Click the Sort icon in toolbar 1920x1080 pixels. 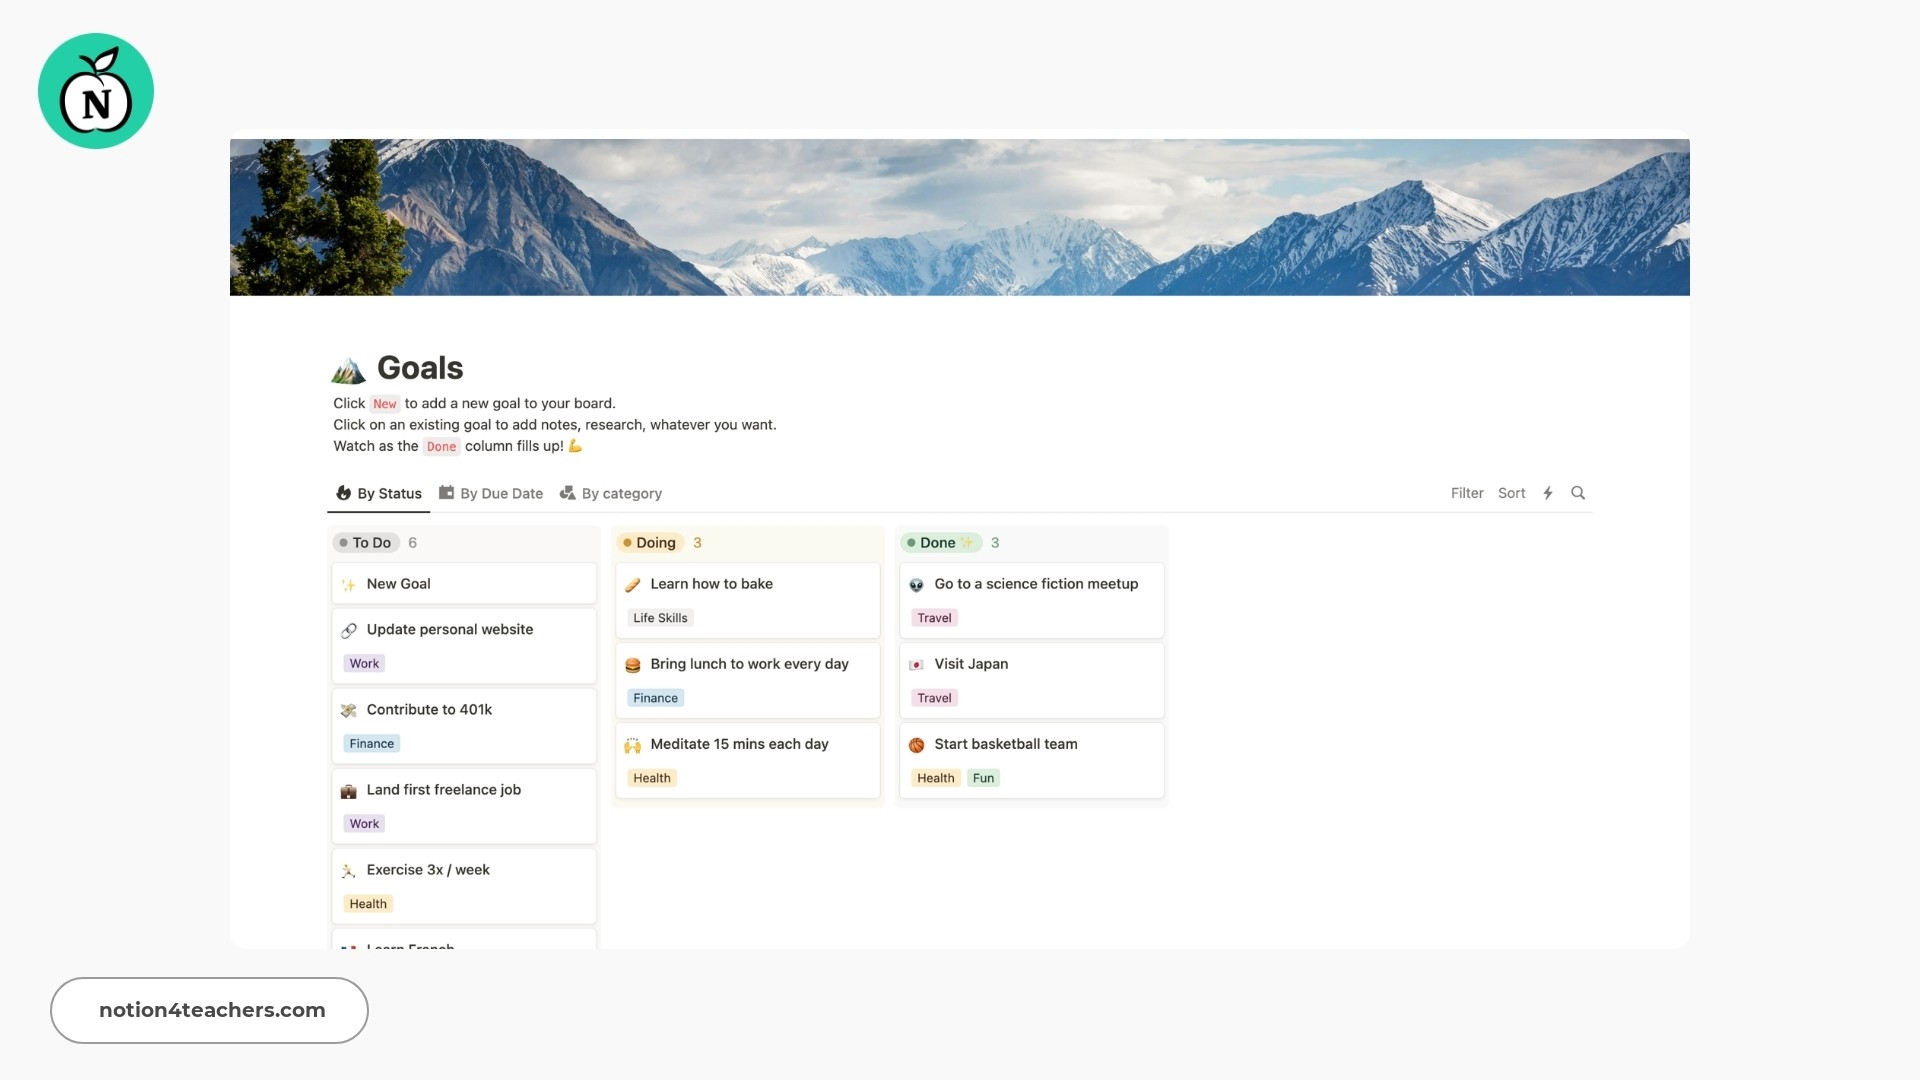coord(1511,493)
